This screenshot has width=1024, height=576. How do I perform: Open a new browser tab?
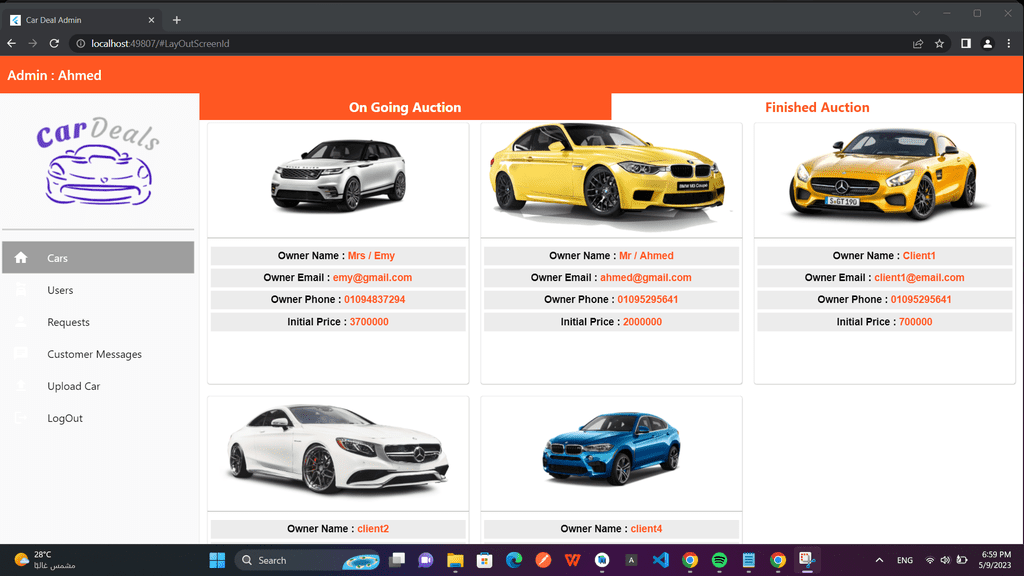pos(176,20)
